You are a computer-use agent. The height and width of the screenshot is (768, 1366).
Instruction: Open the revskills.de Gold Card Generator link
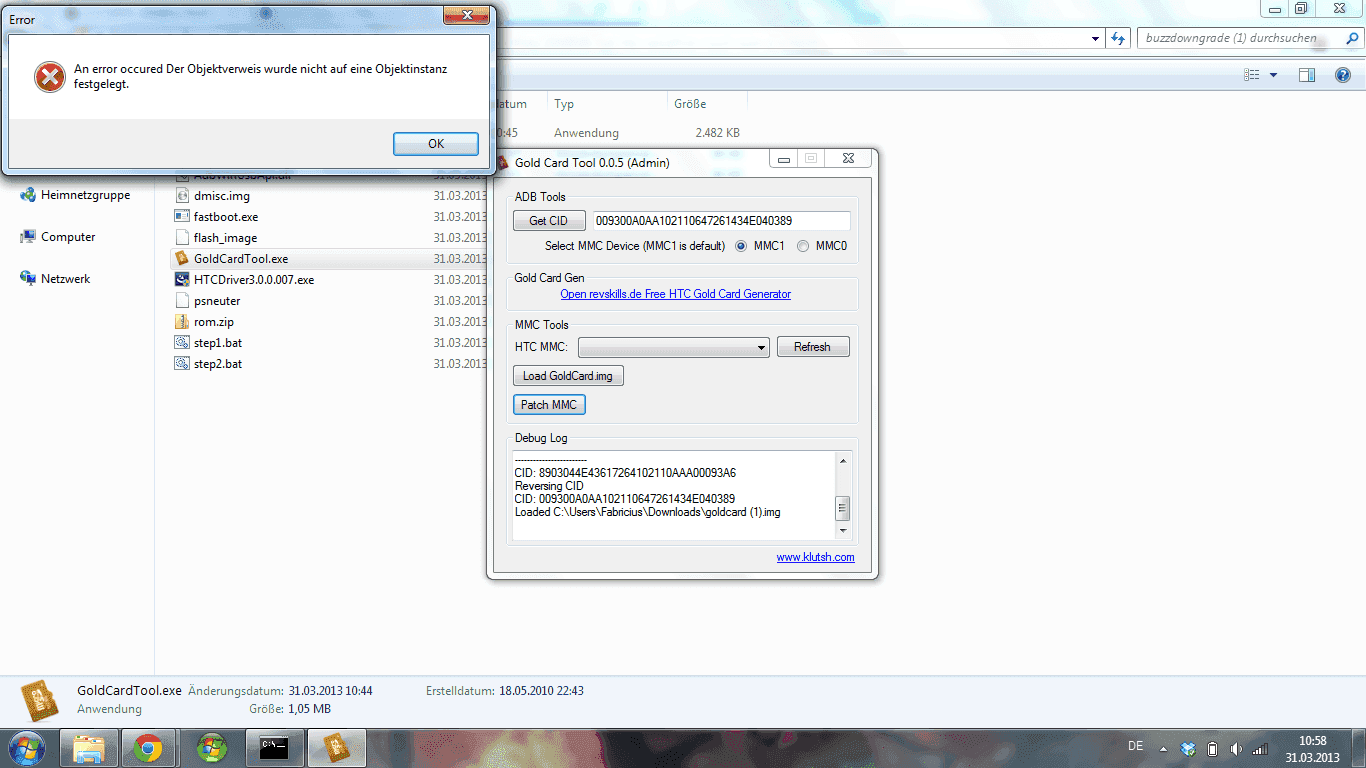click(675, 294)
